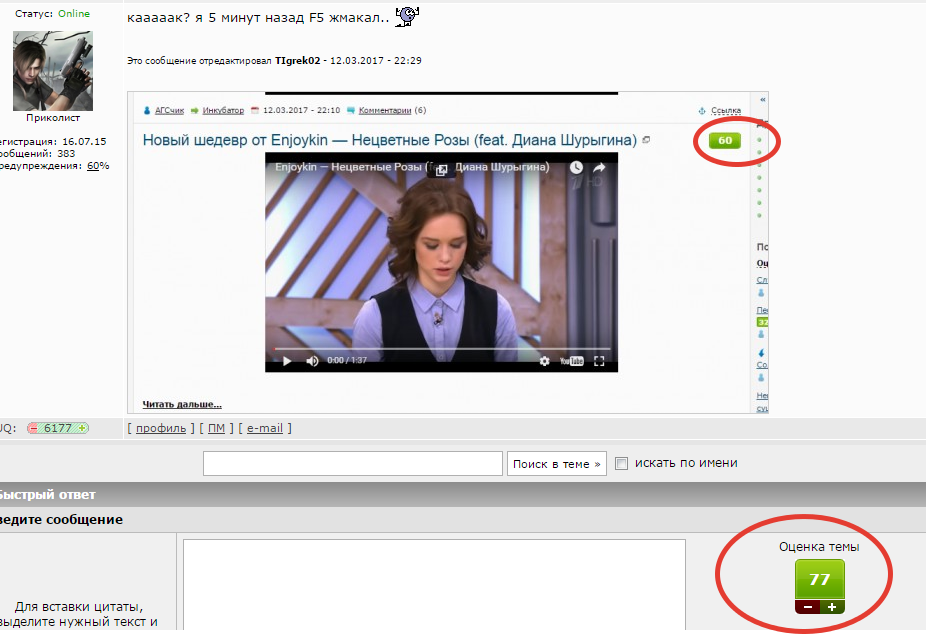Click the video share arrow icon
926x634 pixels.
pos(599,168)
